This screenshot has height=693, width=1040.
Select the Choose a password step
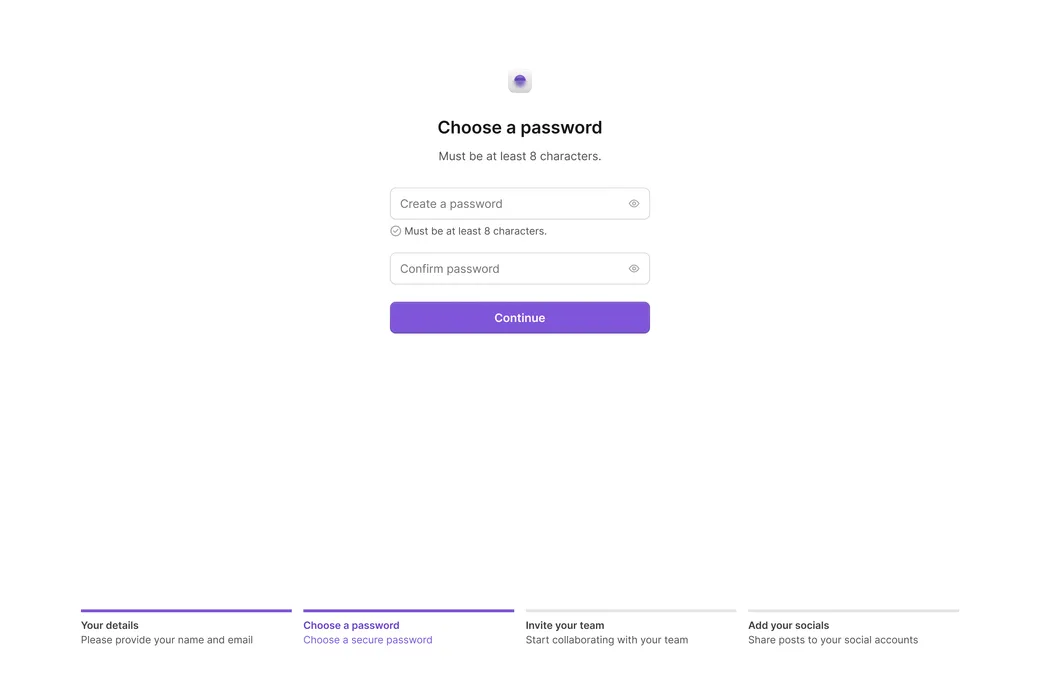[x=351, y=625]
